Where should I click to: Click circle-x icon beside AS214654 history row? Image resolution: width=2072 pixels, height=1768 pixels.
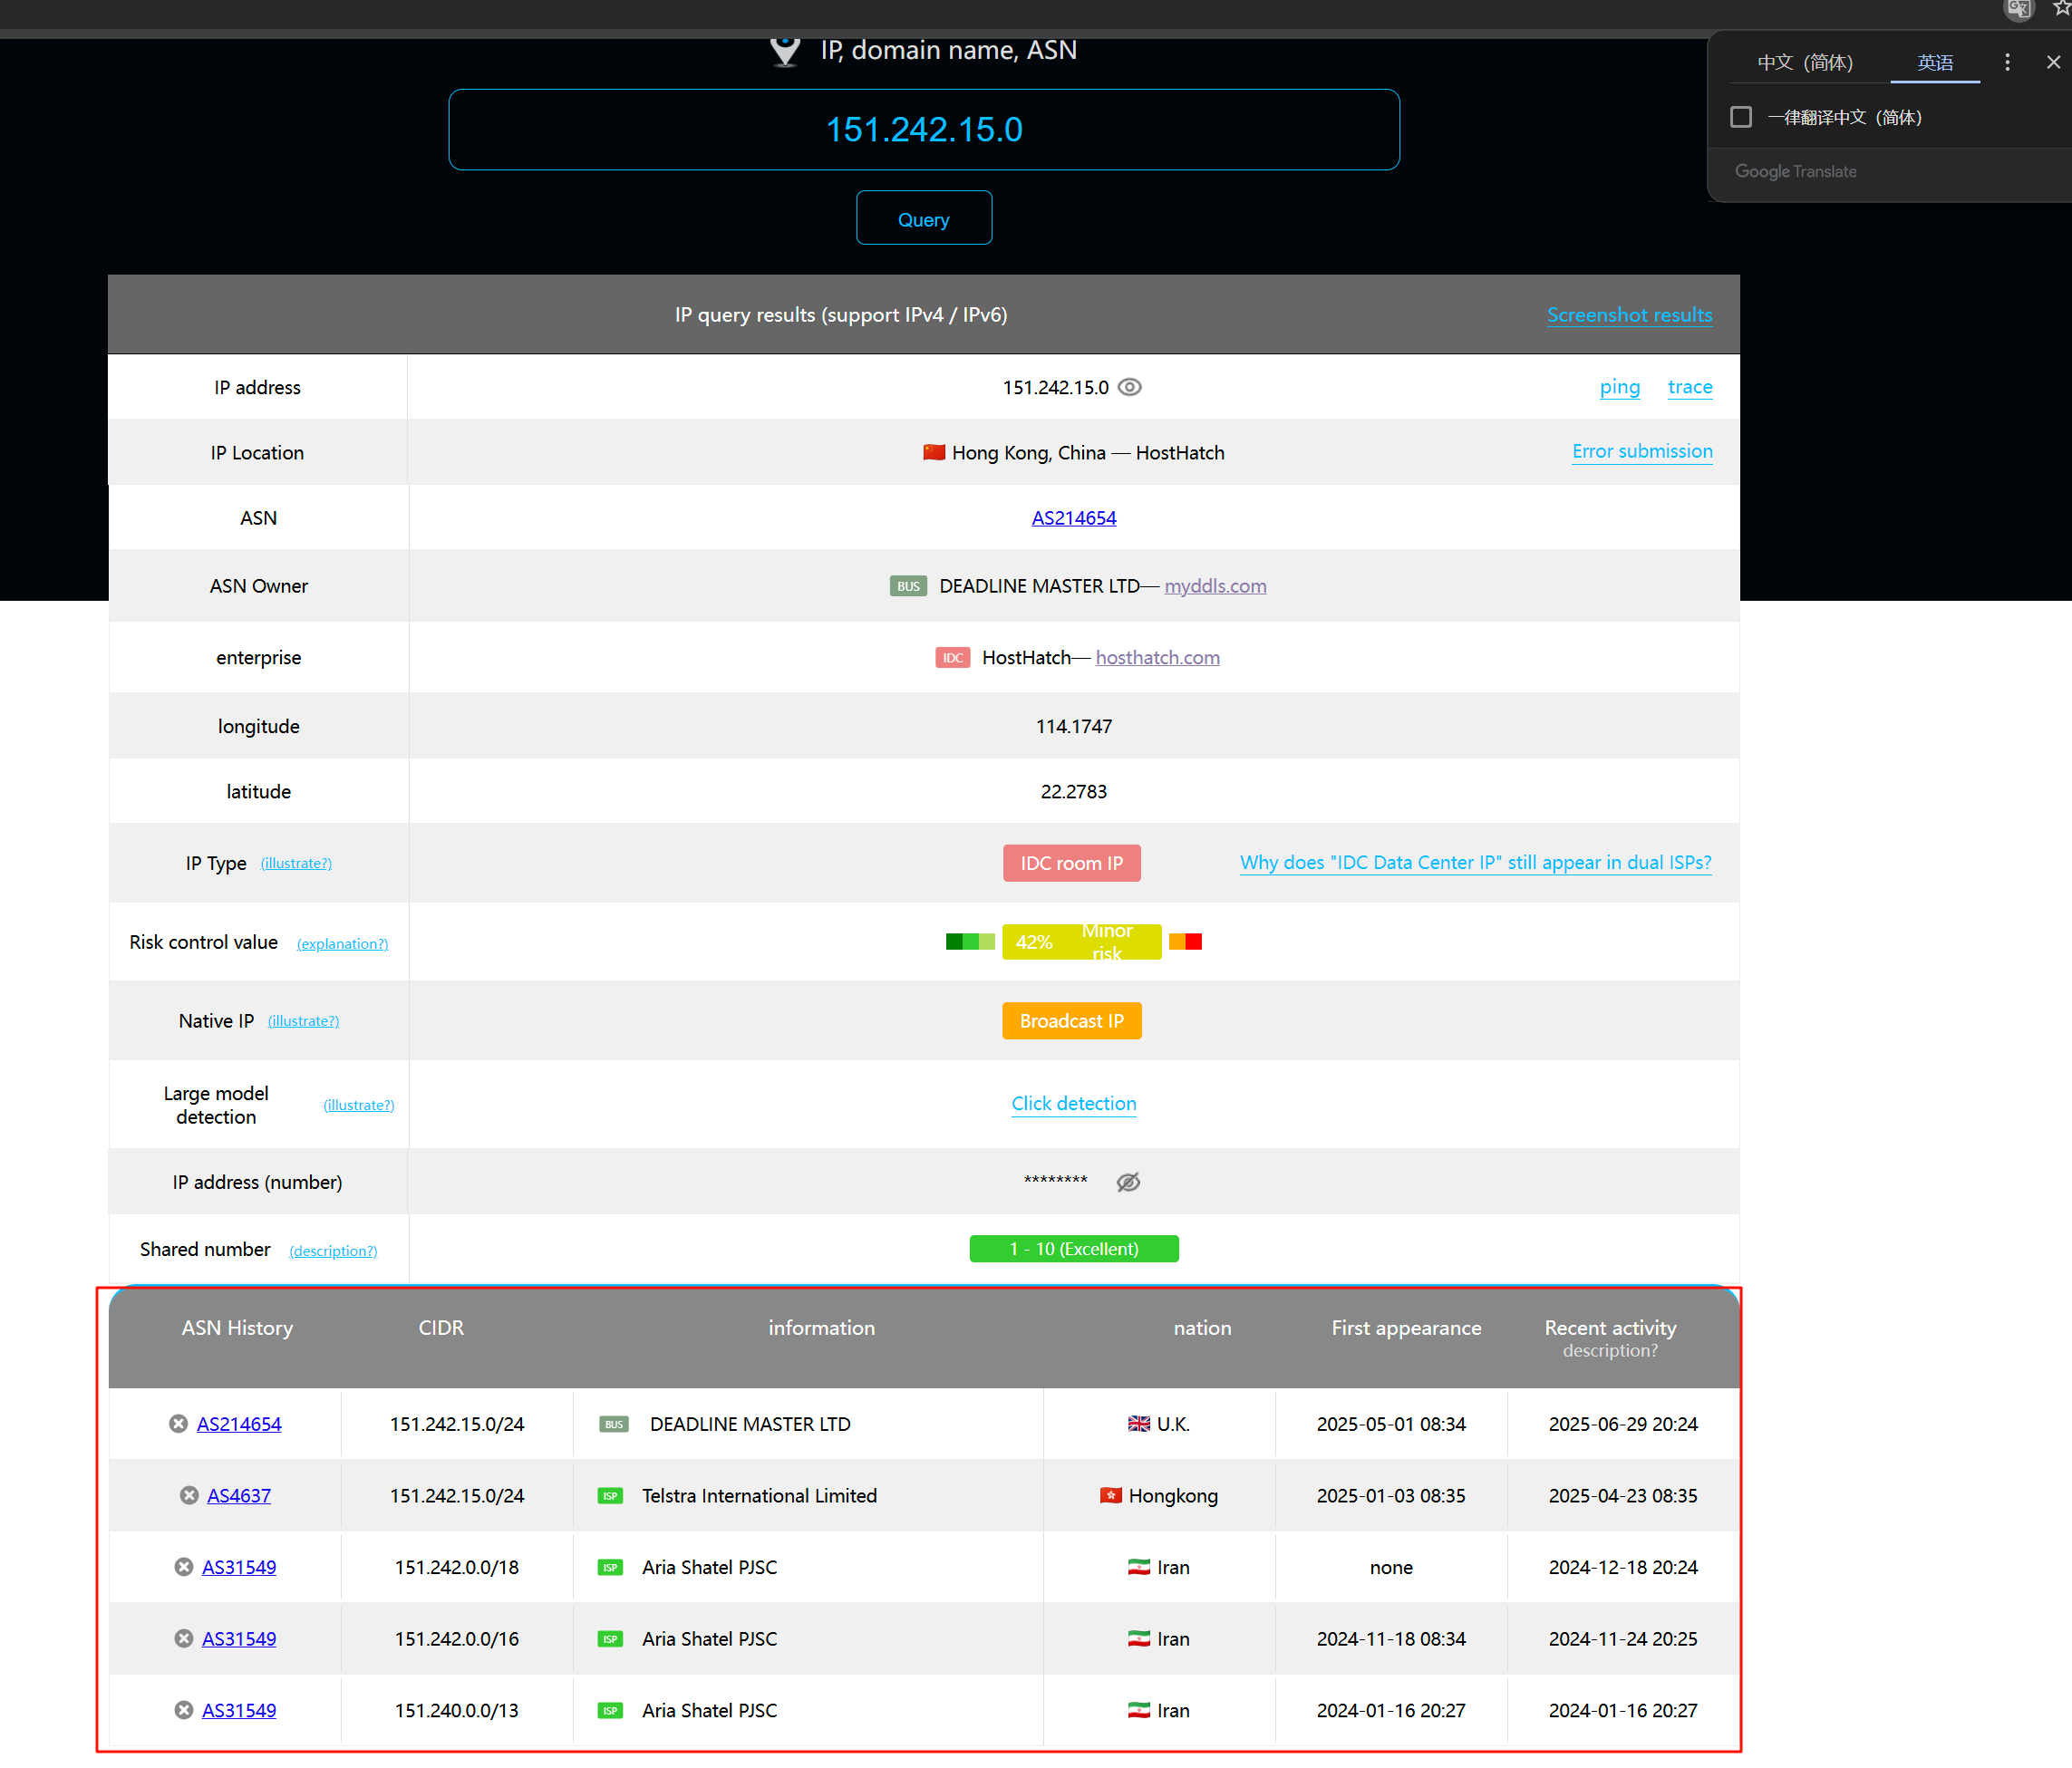[x=178, y=1423]
